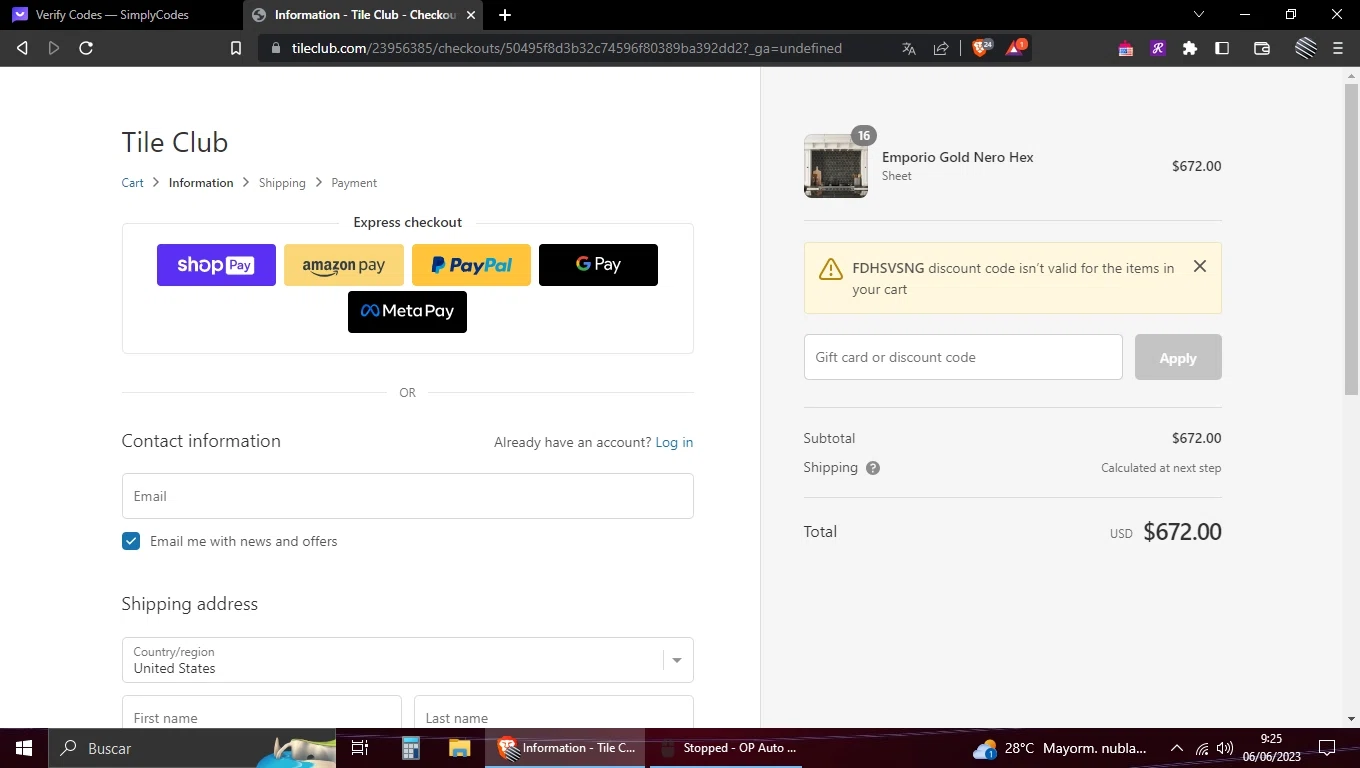Image resolution: width=1360 pixels, height=768 pixels.
Task: Click the Gift card or discount code field
Action: click(963, 357)
